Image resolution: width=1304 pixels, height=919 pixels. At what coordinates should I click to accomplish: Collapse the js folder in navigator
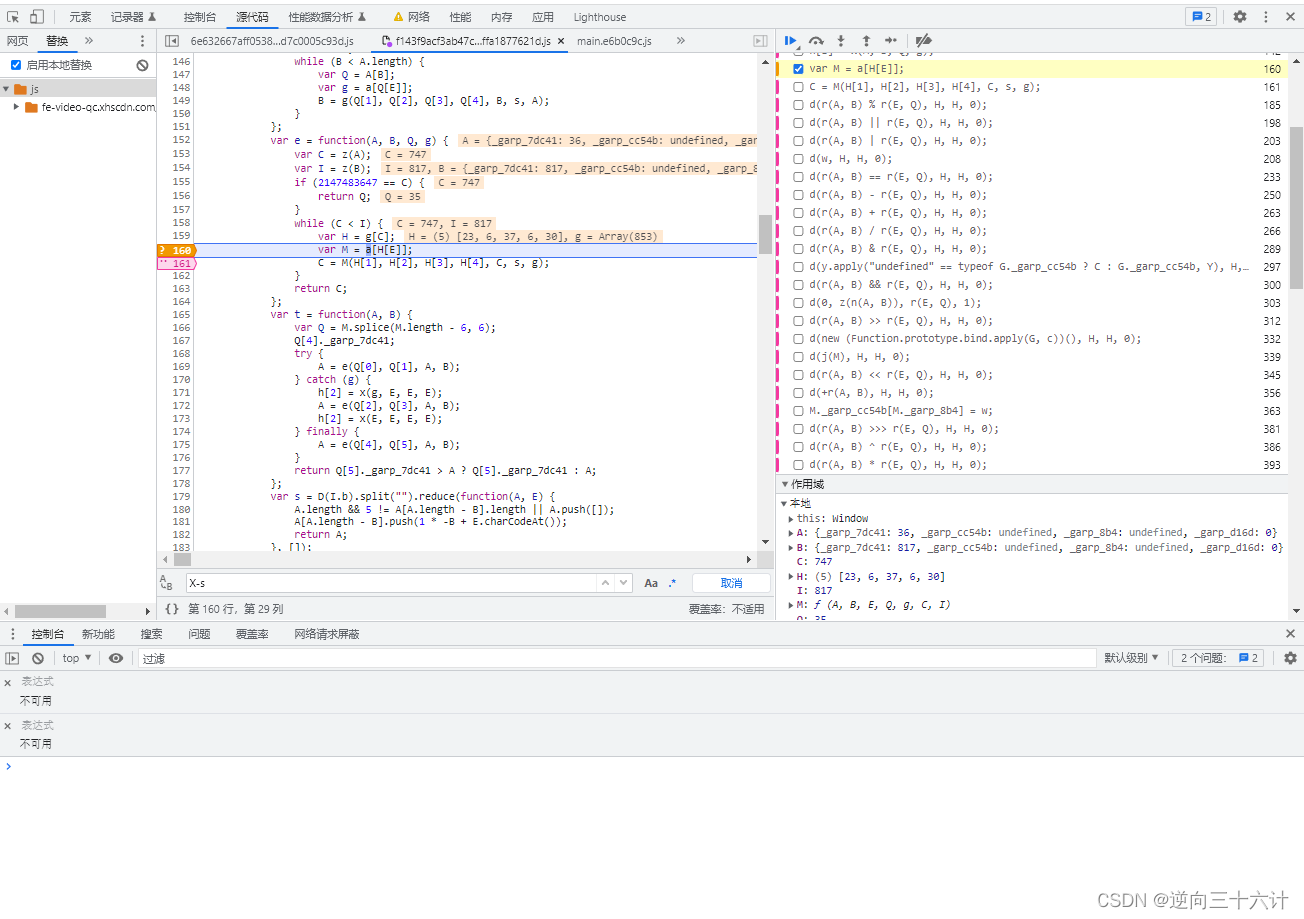coord(6,89)
